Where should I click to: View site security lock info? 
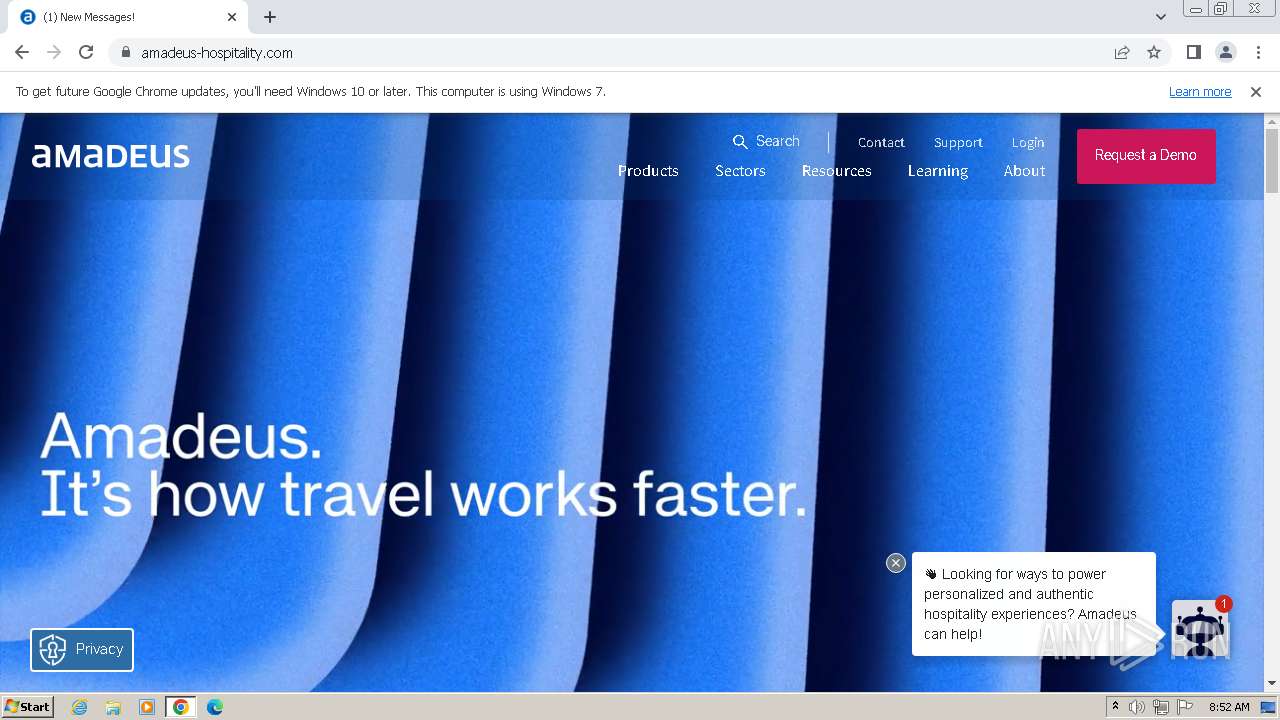coord(126,52)
